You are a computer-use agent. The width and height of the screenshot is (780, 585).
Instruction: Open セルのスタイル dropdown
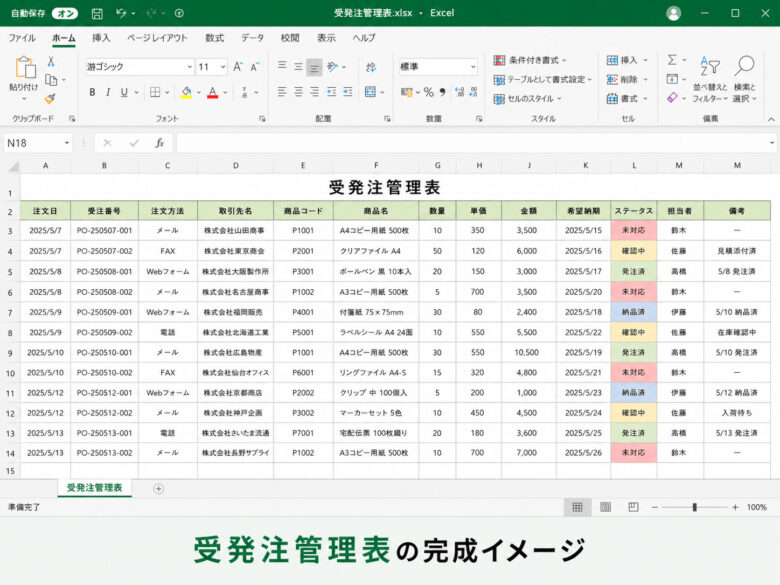527,98
